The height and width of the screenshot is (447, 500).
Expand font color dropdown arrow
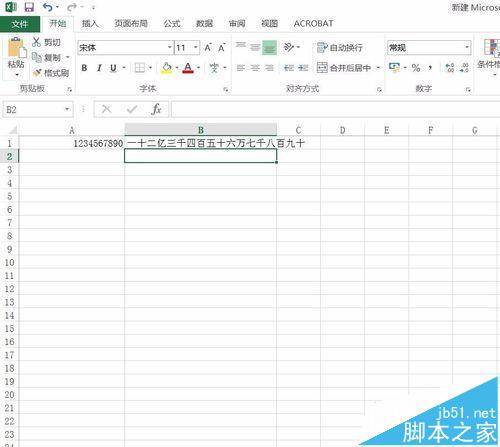(199, 68)
